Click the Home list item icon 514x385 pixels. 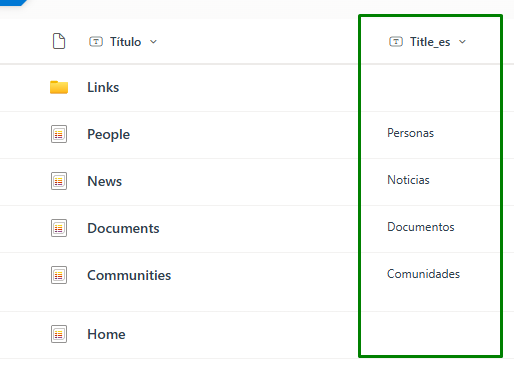click(59, 334)
